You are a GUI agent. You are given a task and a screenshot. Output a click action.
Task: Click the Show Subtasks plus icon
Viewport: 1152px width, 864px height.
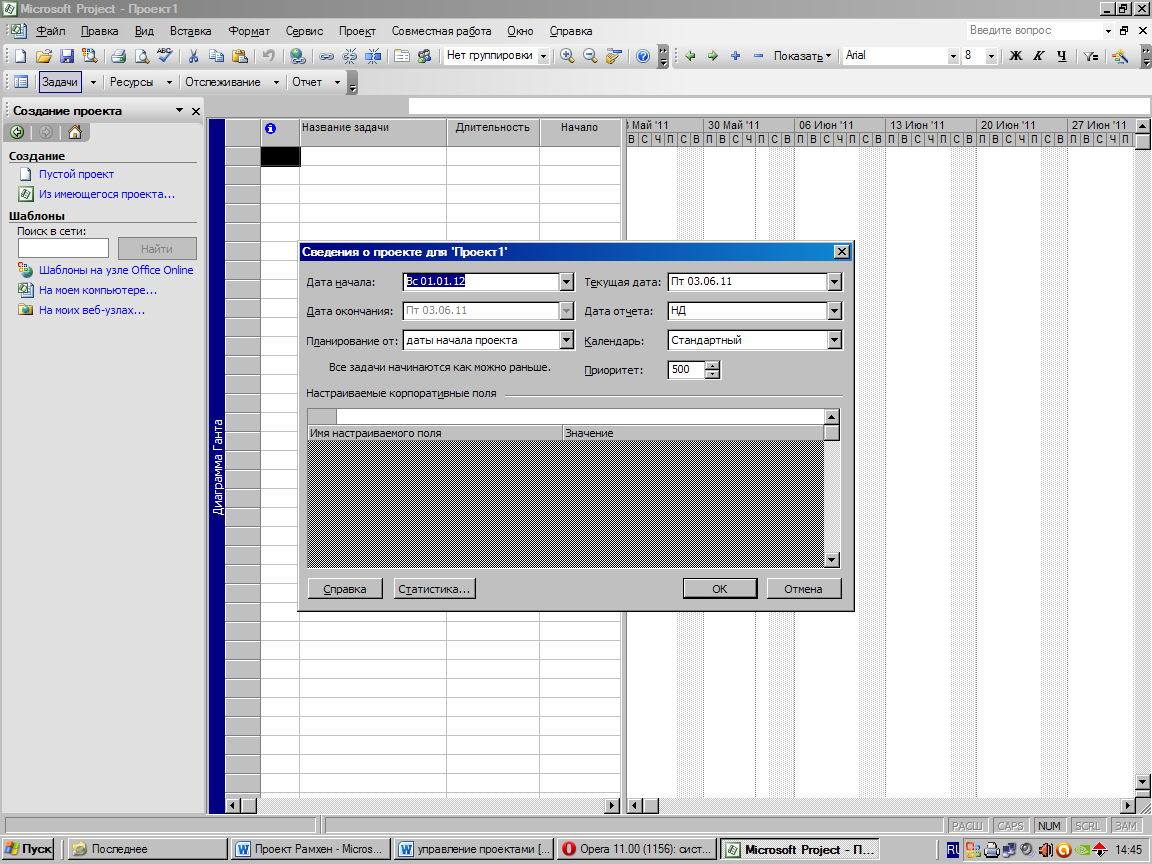point(735,56)
